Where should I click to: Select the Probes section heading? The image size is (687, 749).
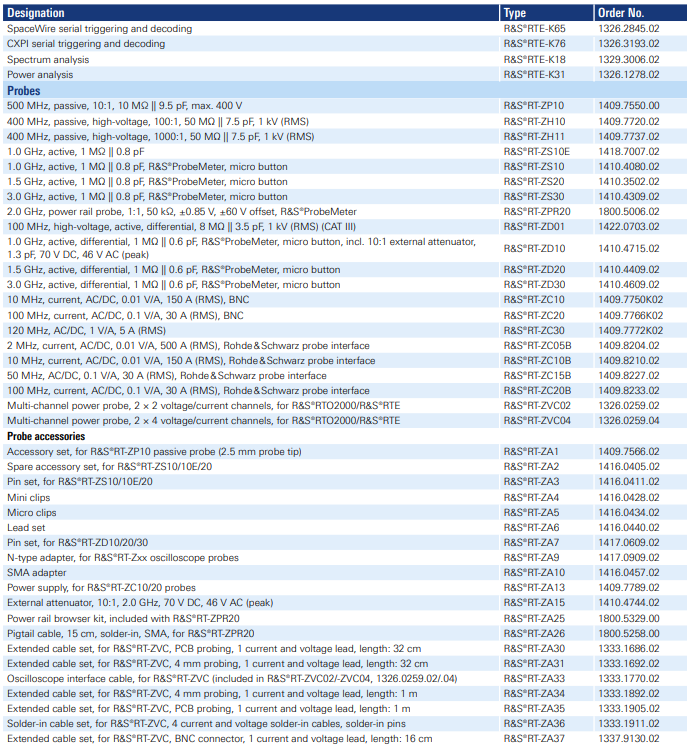coord(23,91)
